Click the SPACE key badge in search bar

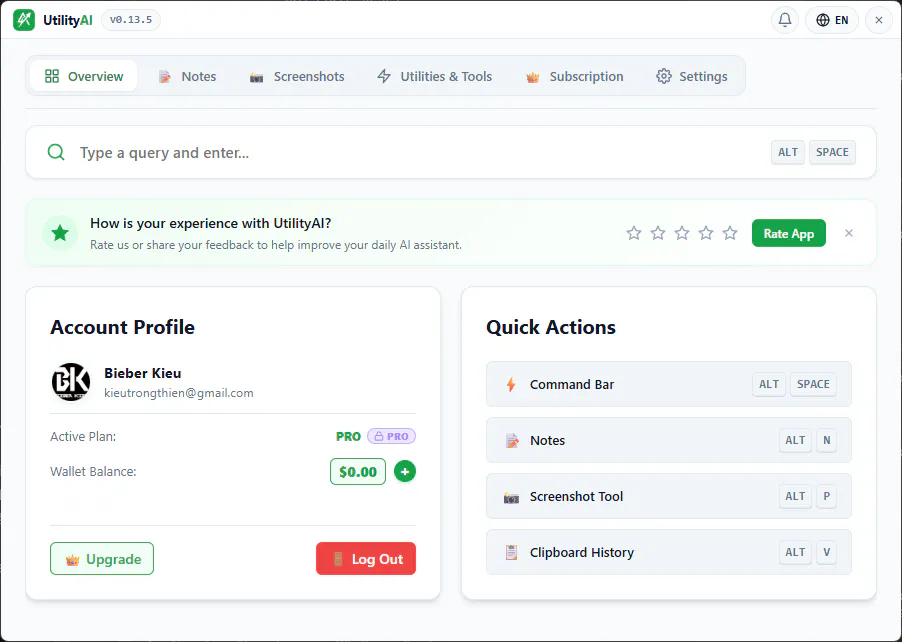(832, 152)
